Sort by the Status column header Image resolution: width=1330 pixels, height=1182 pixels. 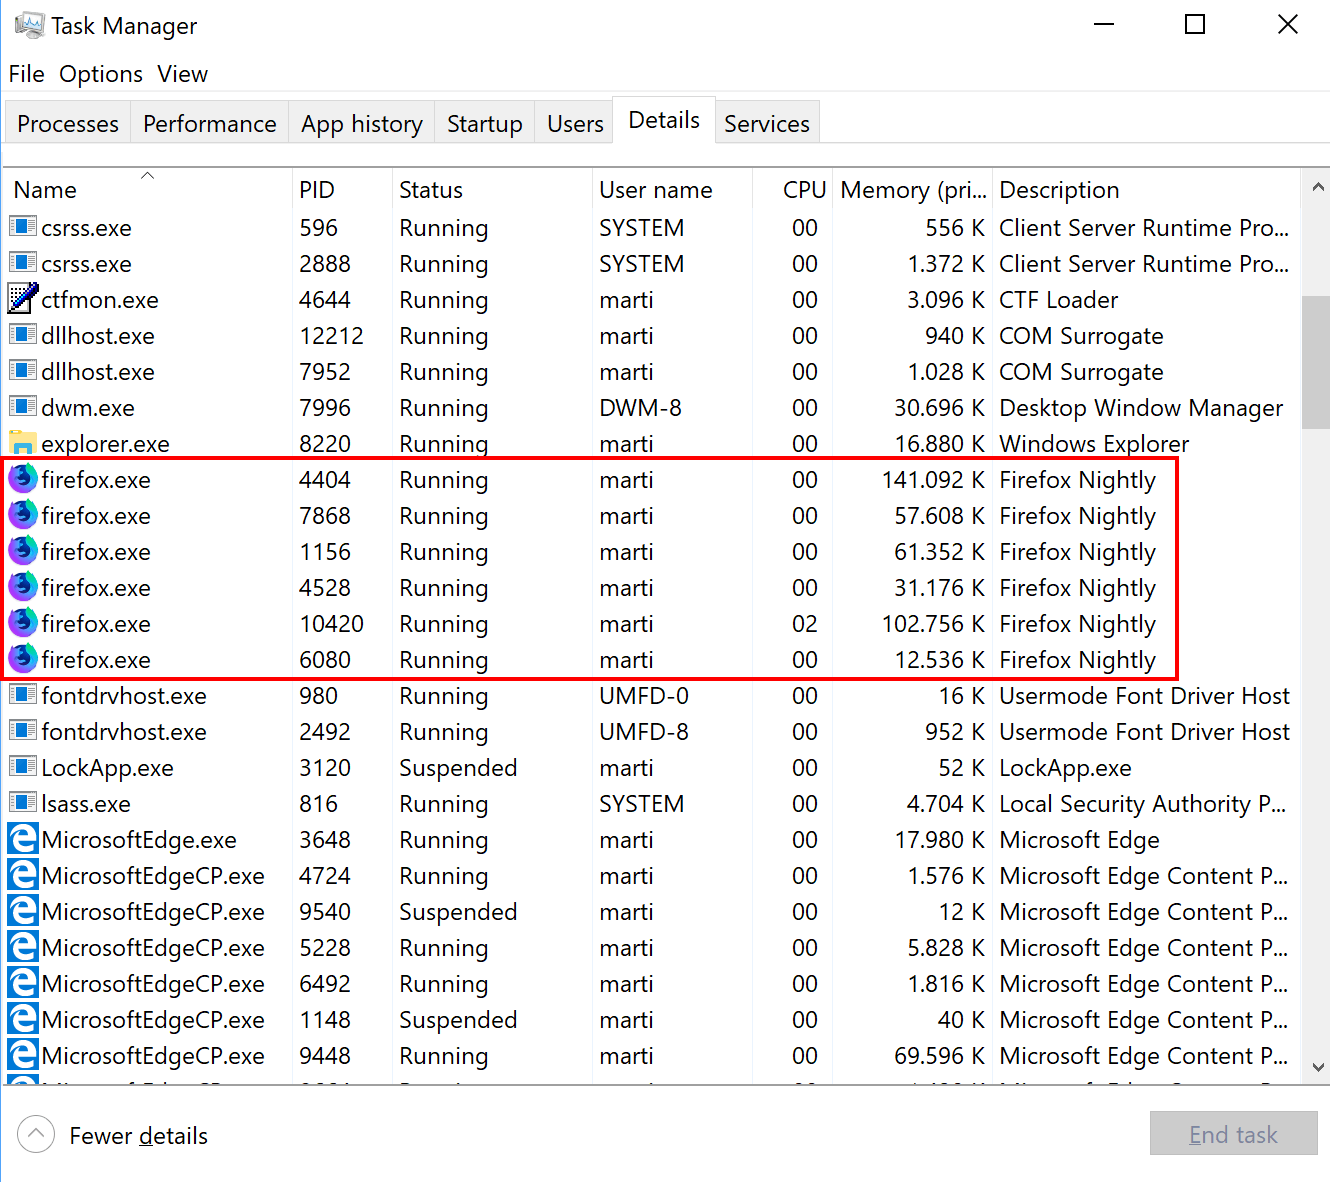[492, 189]
